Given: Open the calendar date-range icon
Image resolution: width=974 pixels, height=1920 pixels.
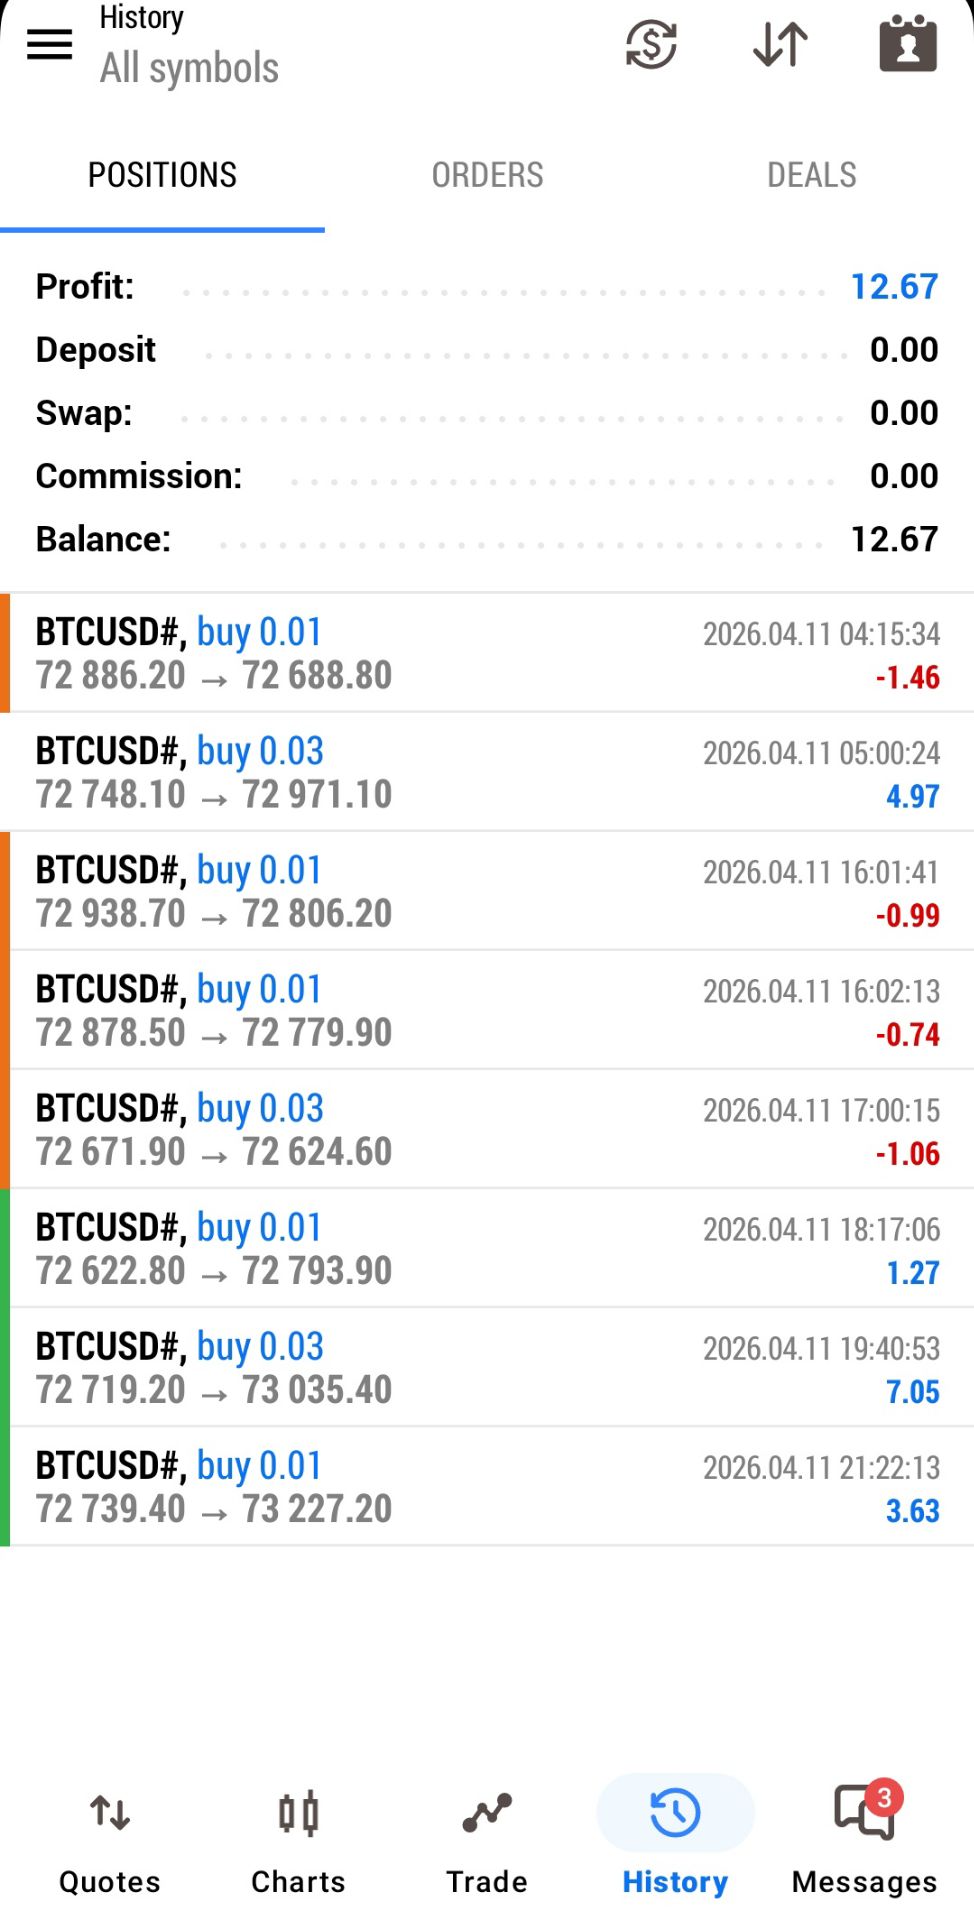Looking at the screenshot, I should (907, 44).
